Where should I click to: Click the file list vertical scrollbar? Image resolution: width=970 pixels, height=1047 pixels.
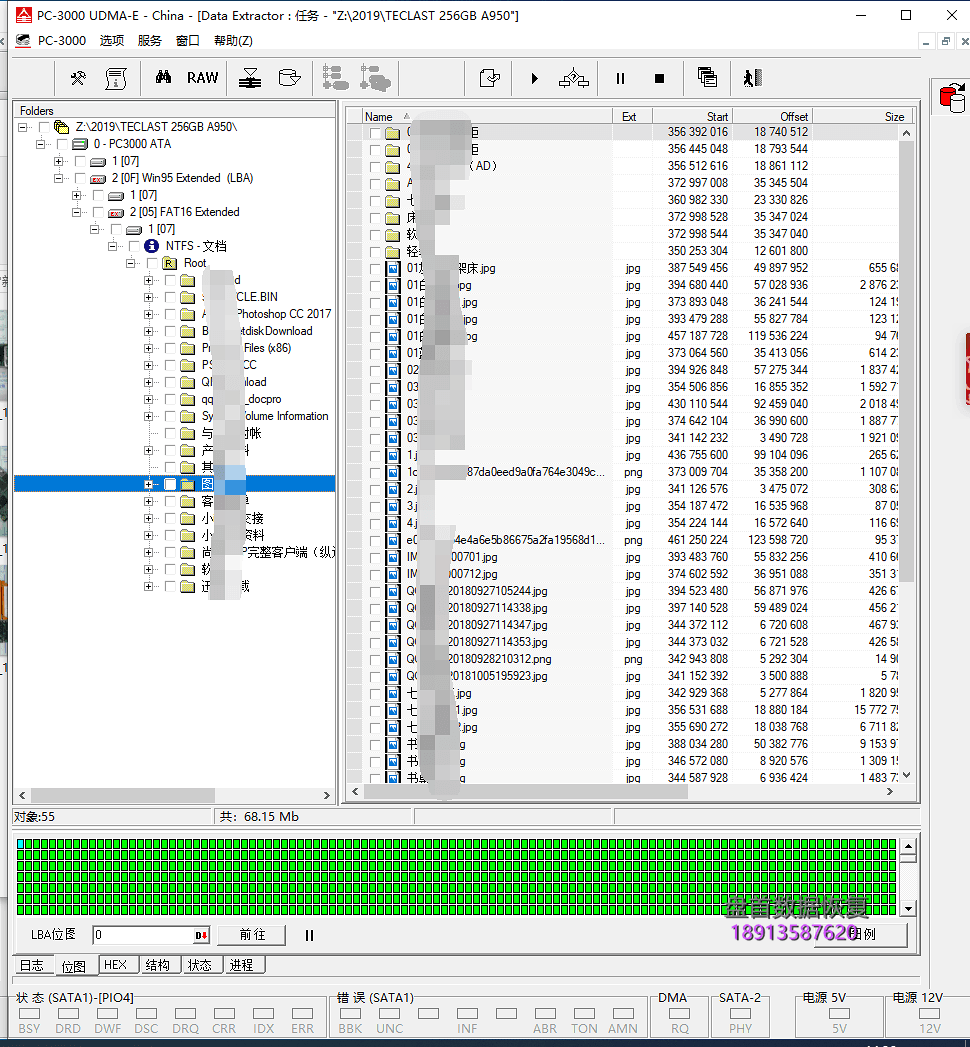tap(906, 454)
